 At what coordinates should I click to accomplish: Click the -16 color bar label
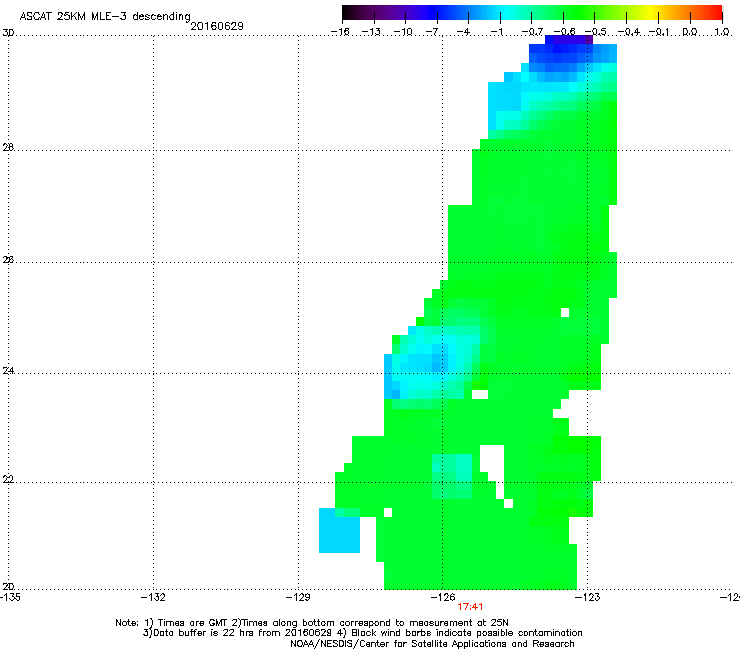coord(340,32)
